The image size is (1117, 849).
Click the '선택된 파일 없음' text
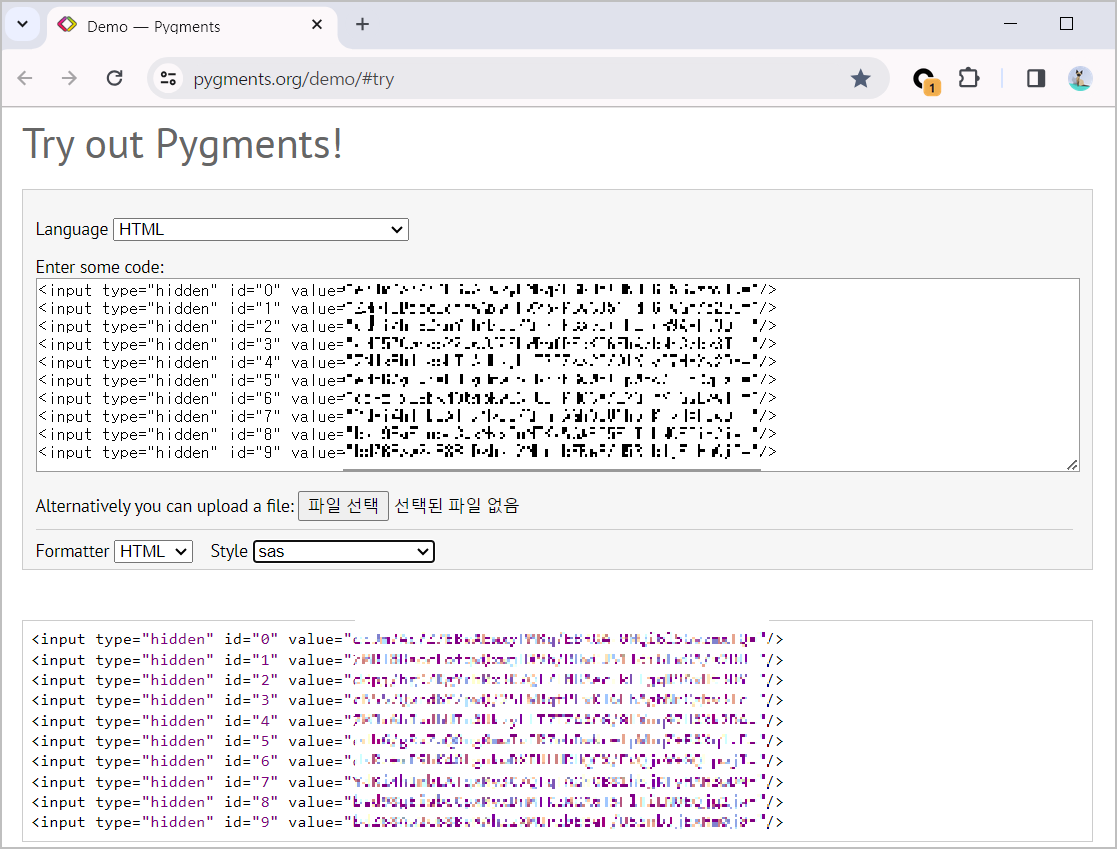tap(457, 506)
